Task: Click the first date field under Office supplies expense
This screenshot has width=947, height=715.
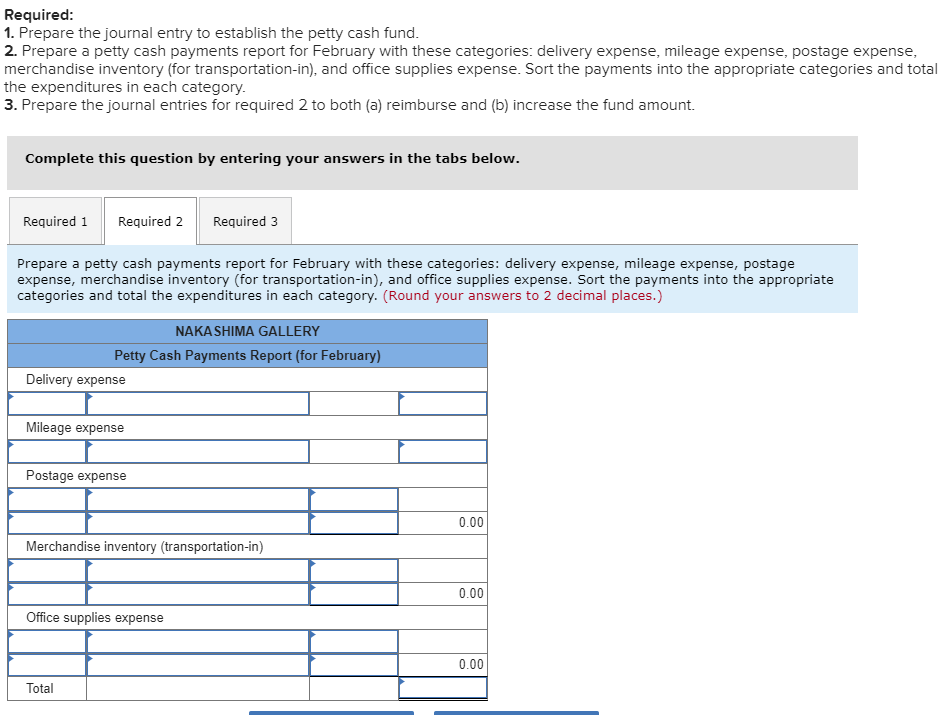Action: [47, 641]
